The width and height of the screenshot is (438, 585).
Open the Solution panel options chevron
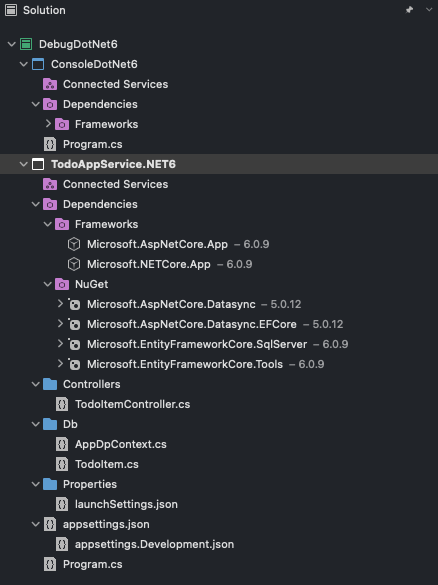429,10
